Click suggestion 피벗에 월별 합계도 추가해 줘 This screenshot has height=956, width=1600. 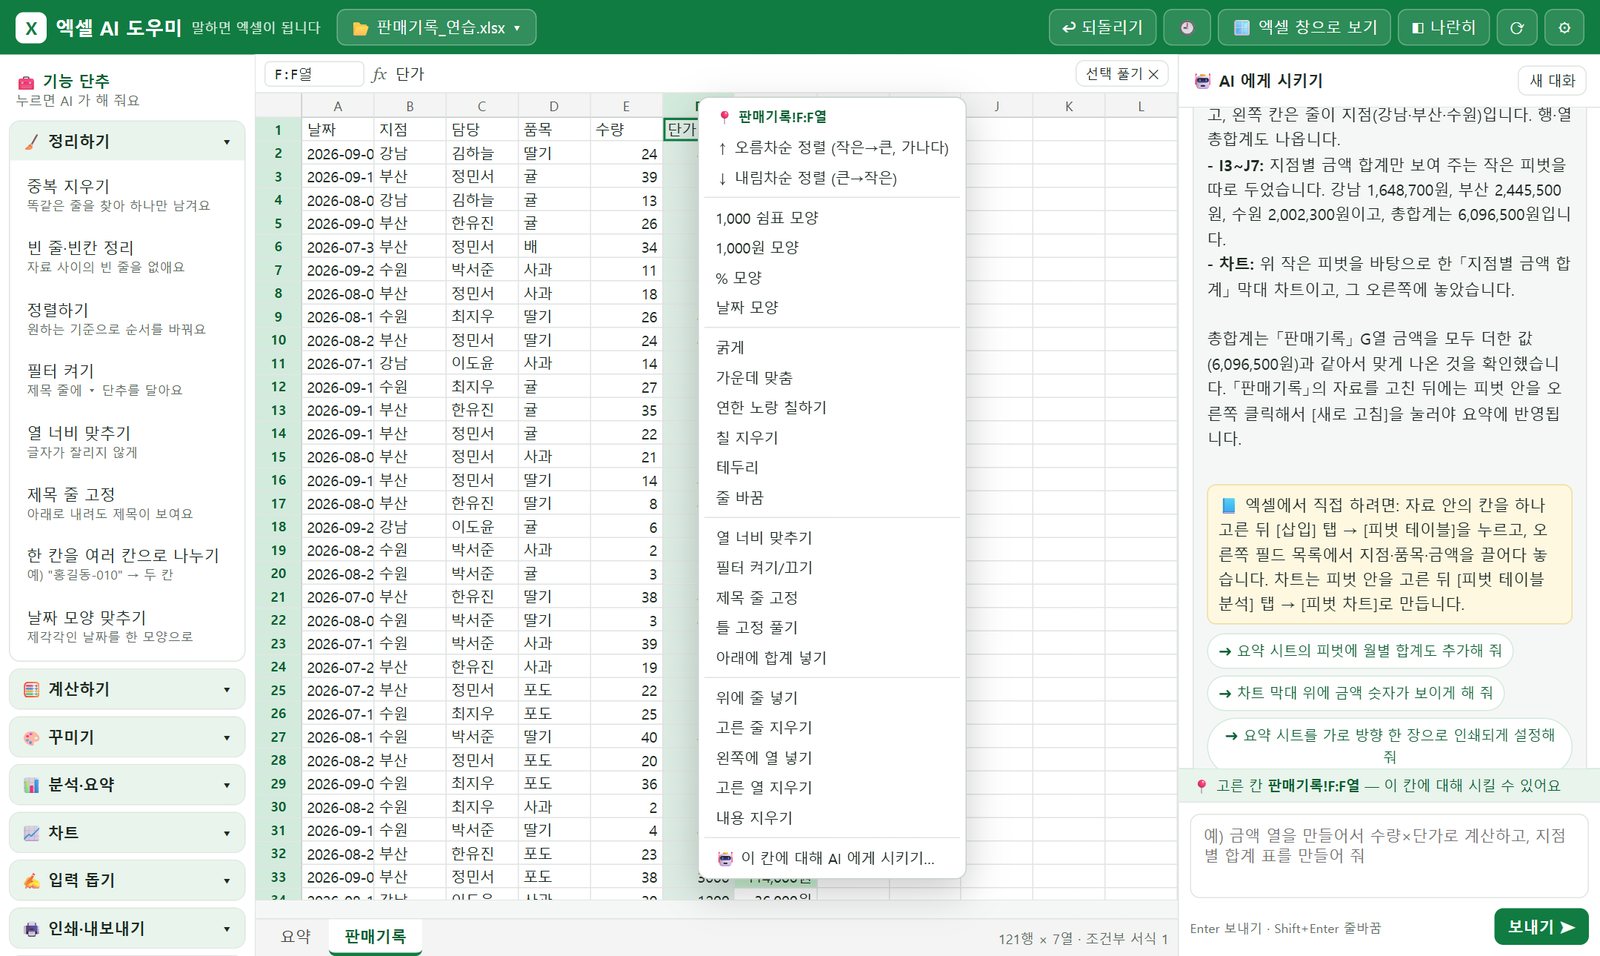(1360, 651)
